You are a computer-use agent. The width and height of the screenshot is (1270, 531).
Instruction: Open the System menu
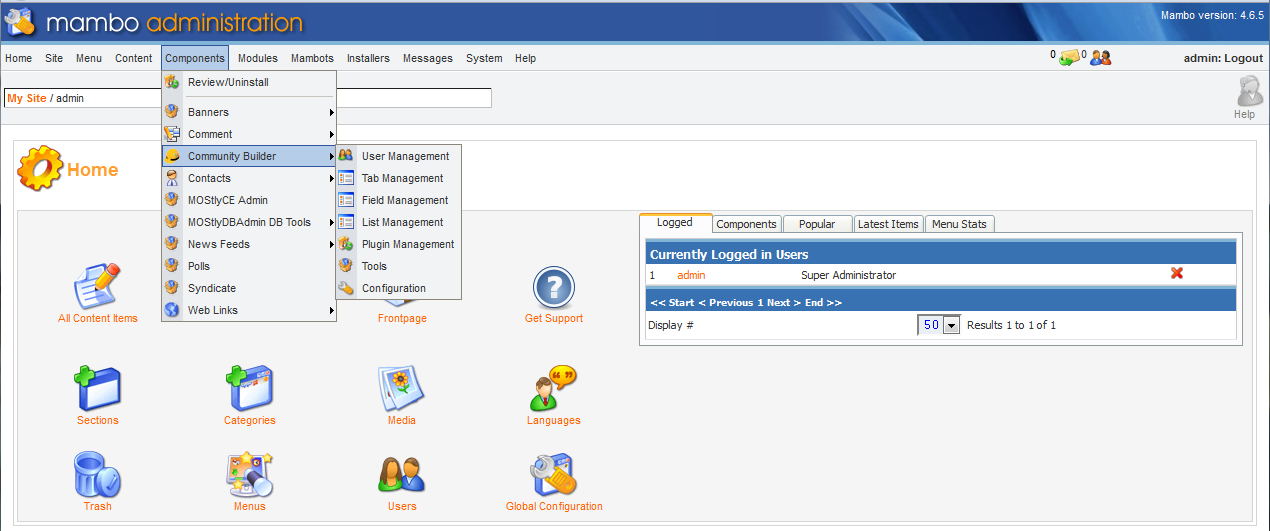click(484, 58)
